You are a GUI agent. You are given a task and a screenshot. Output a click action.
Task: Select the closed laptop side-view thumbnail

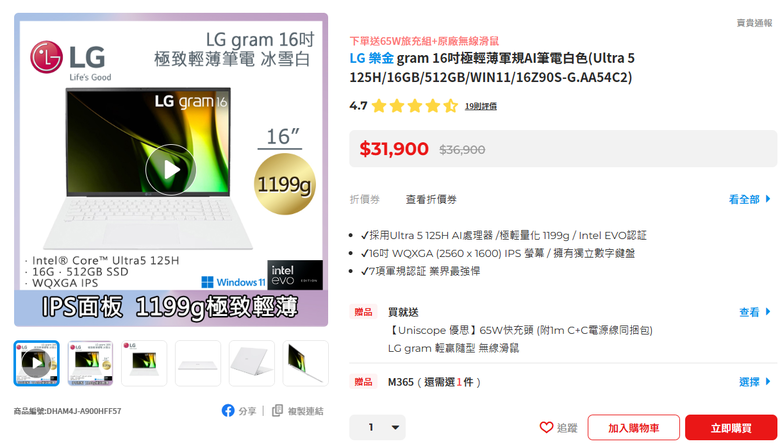pyautogui.click(x=197, y=363)
